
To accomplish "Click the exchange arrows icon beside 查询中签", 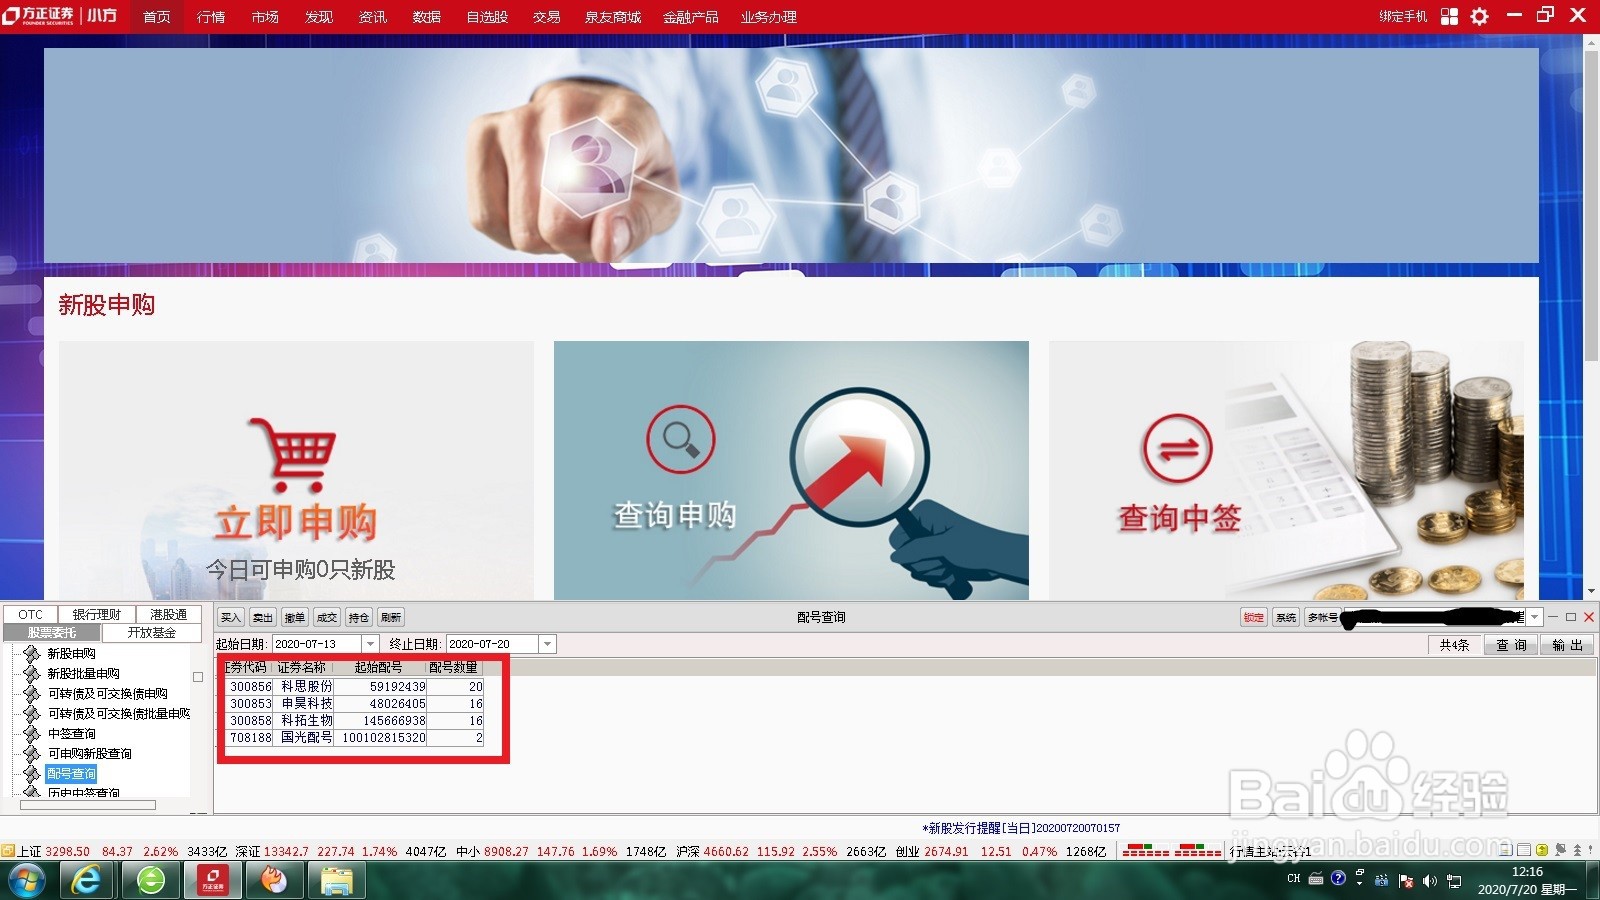I will (x=1177, y=448).
